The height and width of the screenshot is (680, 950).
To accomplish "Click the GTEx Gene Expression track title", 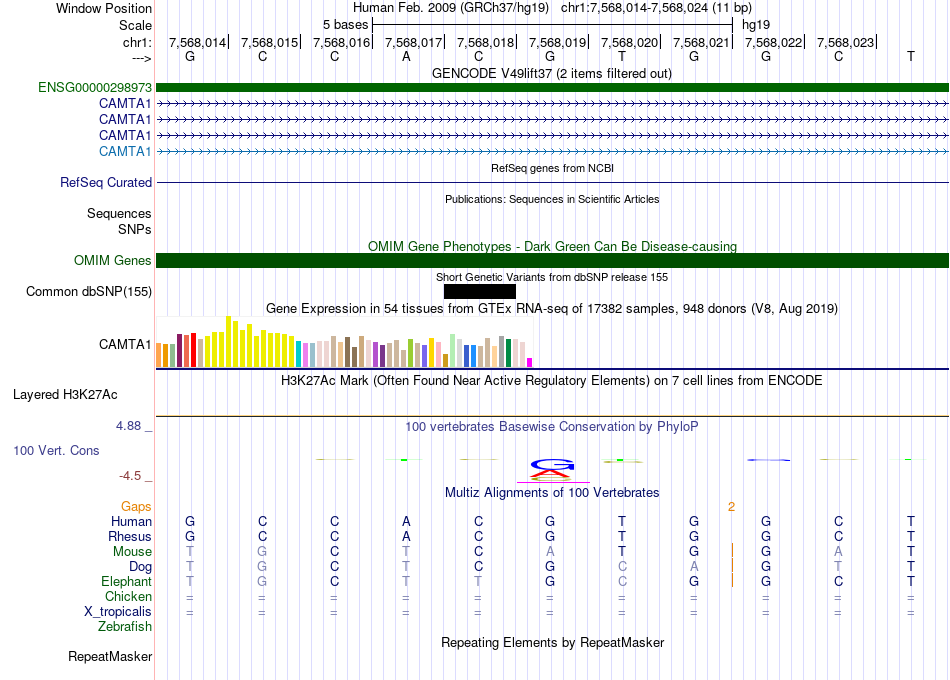I will click(552, 308).
